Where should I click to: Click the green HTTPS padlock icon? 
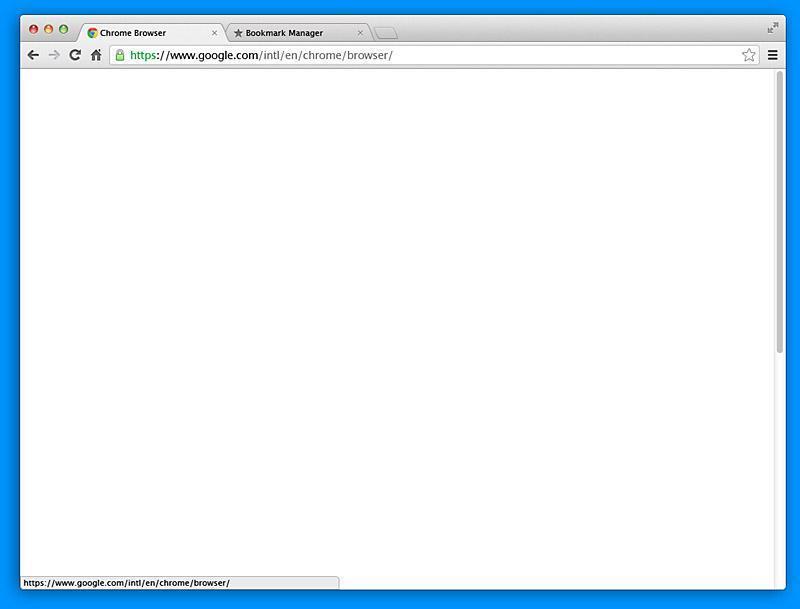tap(118, 55)
